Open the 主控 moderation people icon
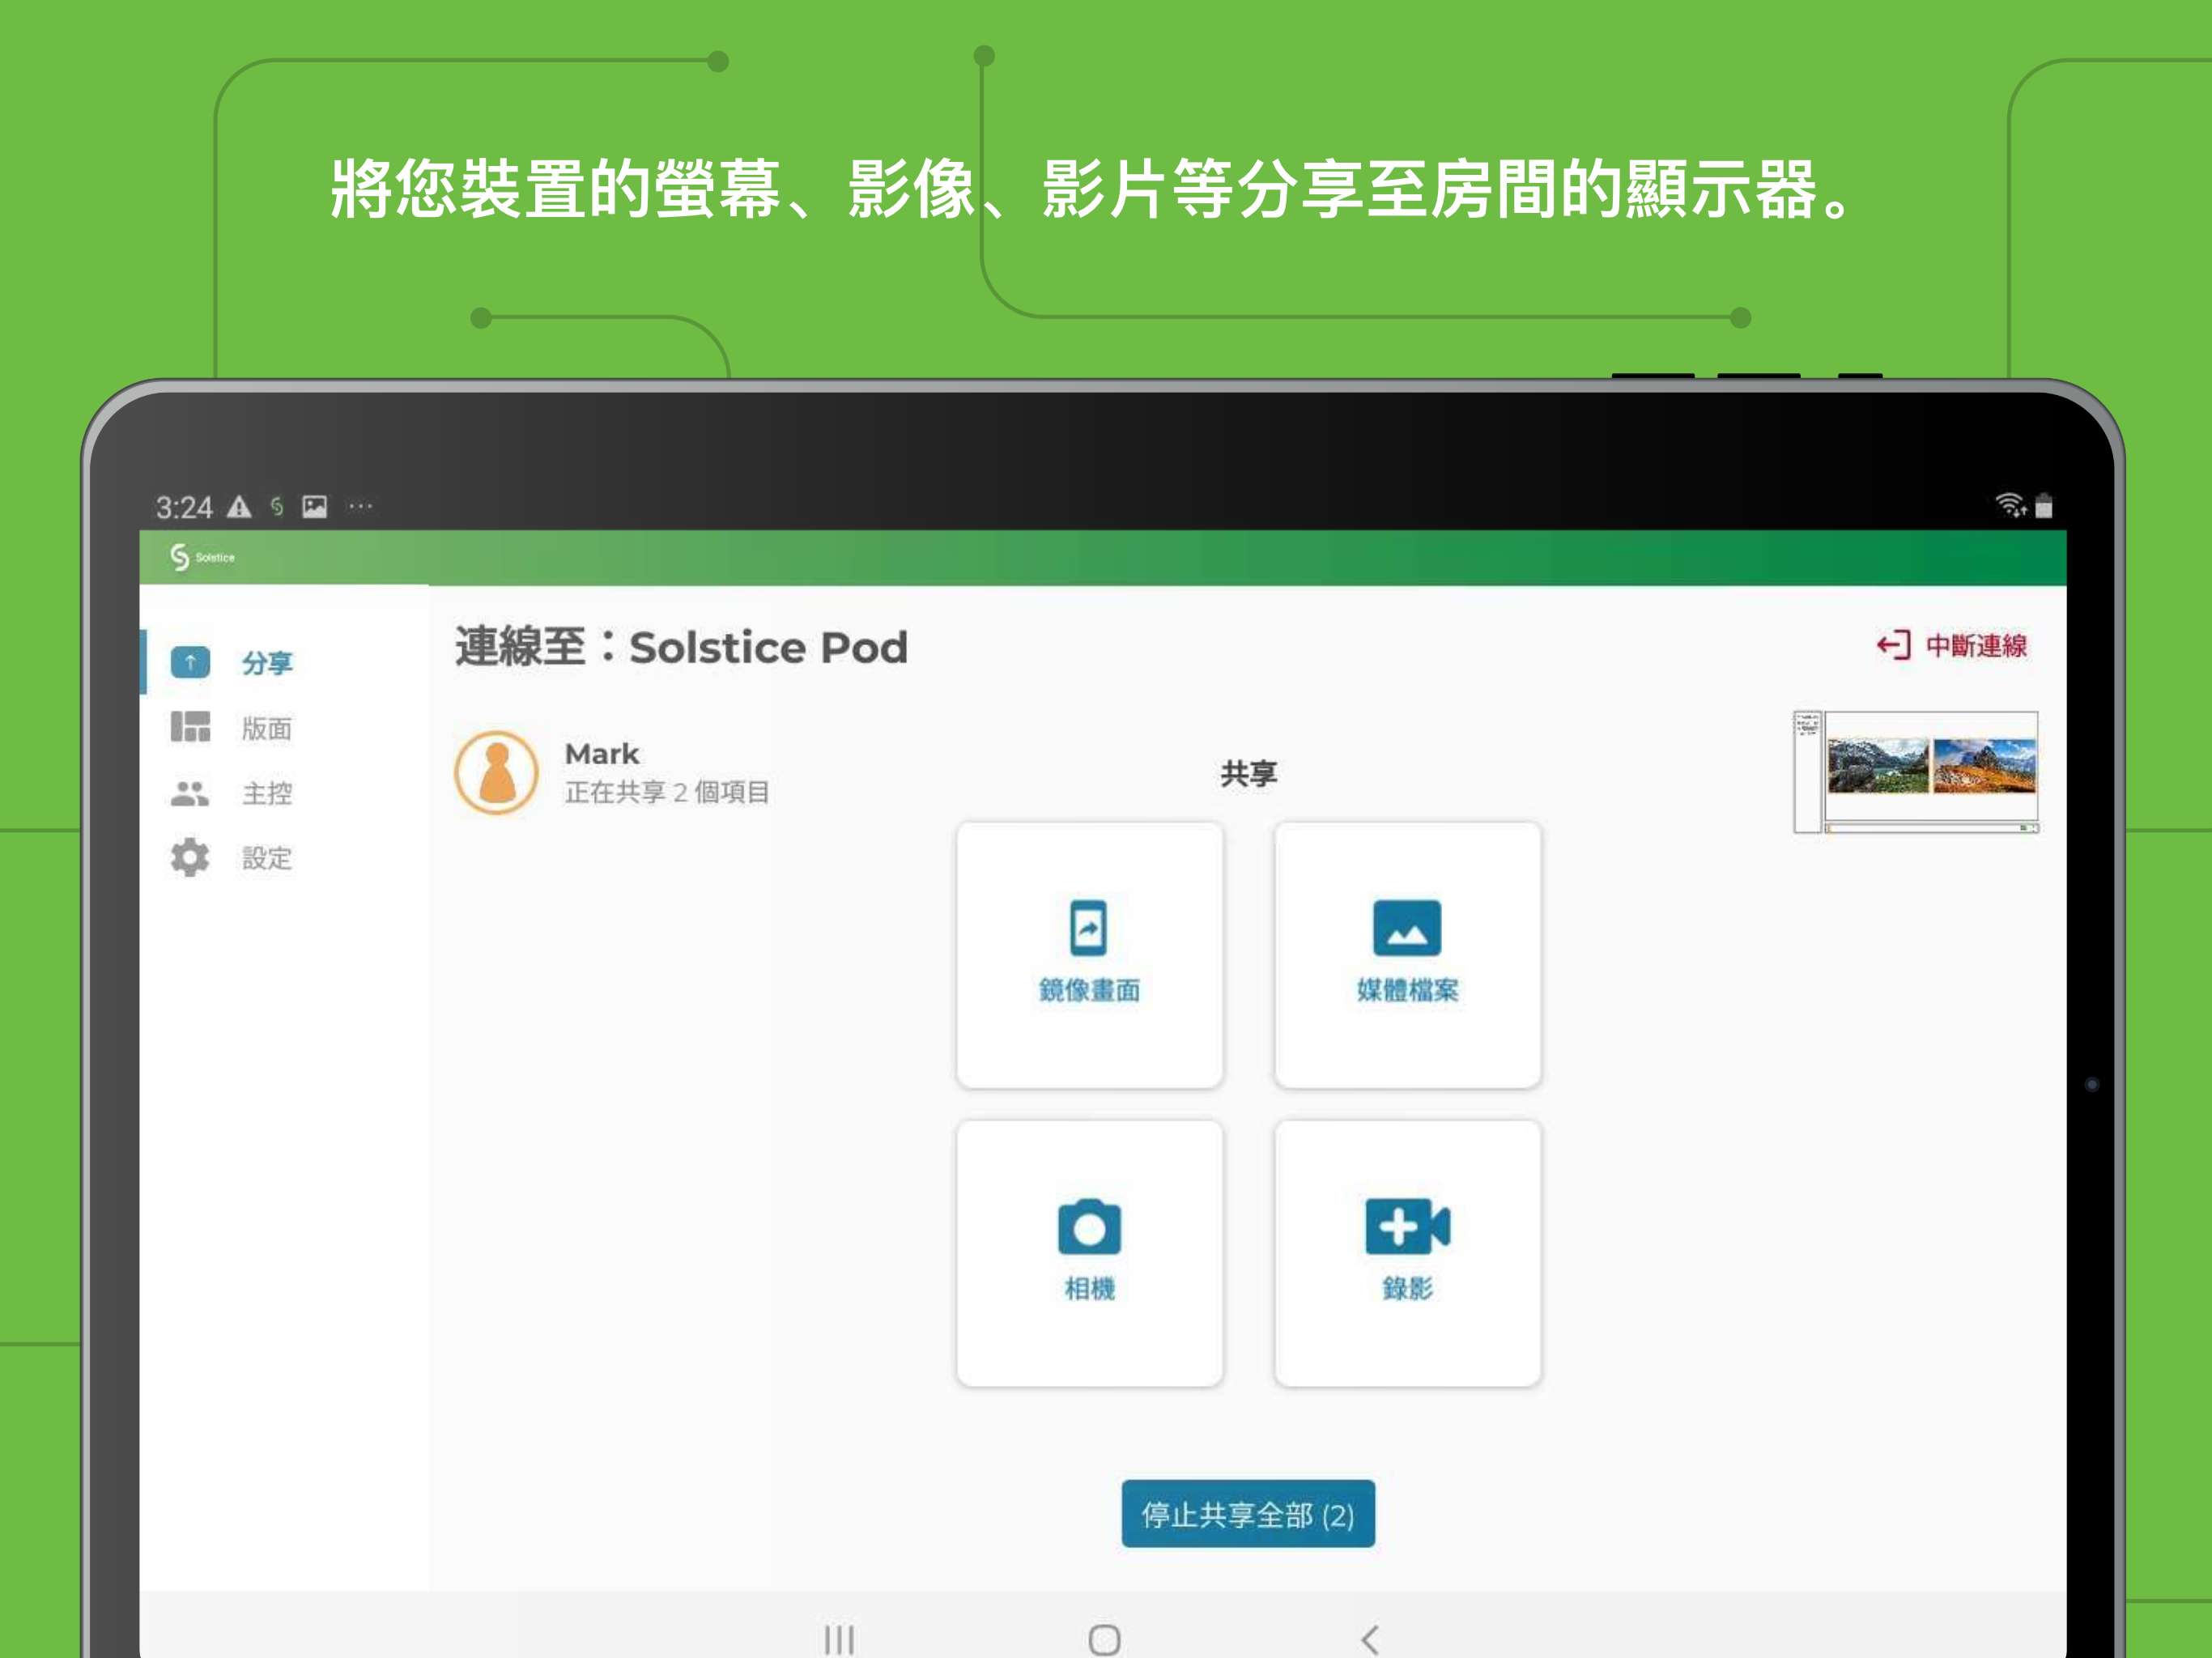The image size is (2212, 1658). [190, 793]
